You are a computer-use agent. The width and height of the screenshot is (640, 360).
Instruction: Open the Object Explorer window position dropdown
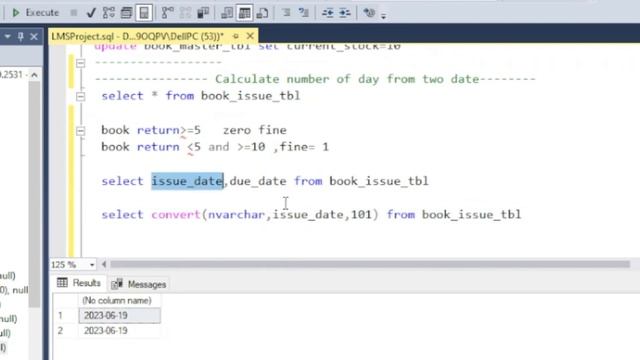(7, 37)
